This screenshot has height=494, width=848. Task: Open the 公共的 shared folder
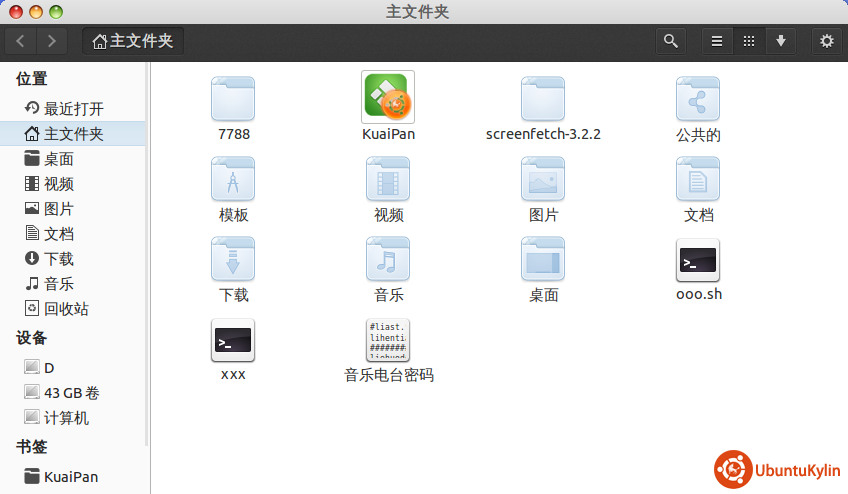coord(698,97)
